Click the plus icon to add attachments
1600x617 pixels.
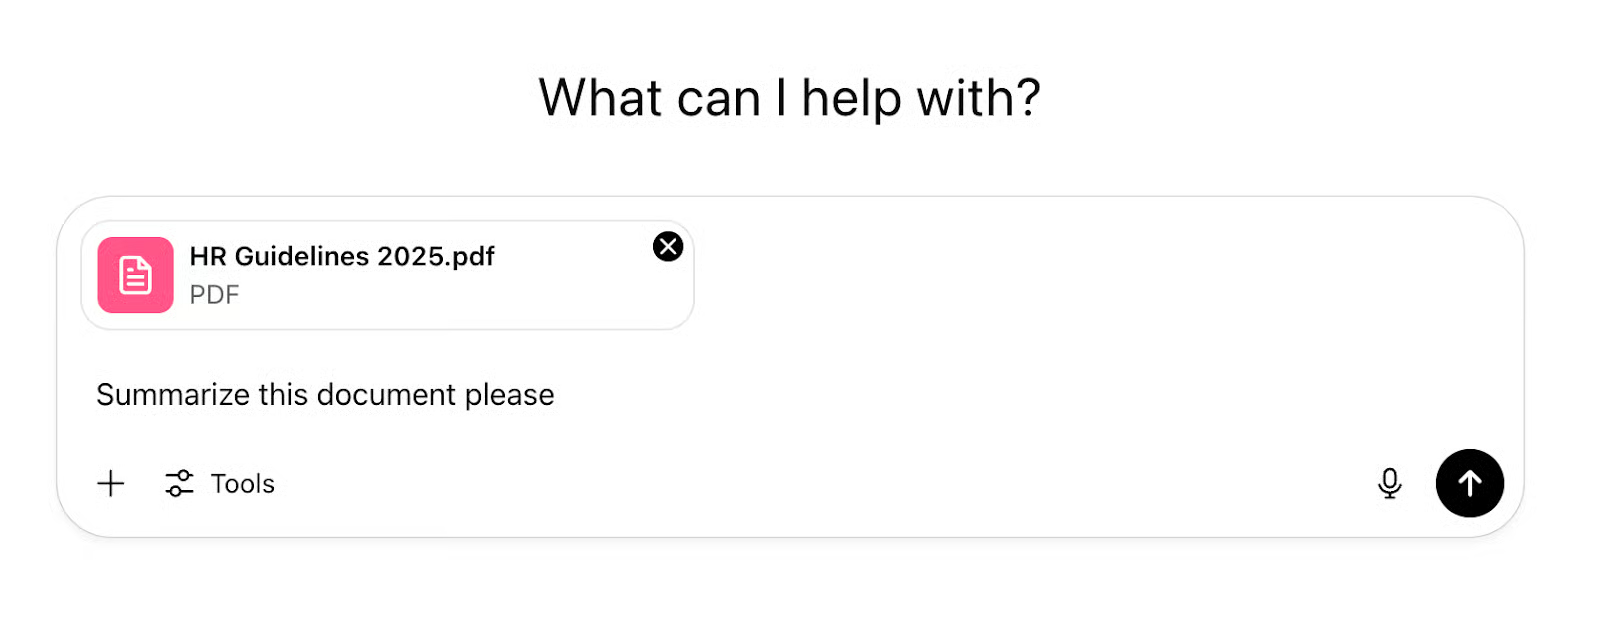click(111, 484)
